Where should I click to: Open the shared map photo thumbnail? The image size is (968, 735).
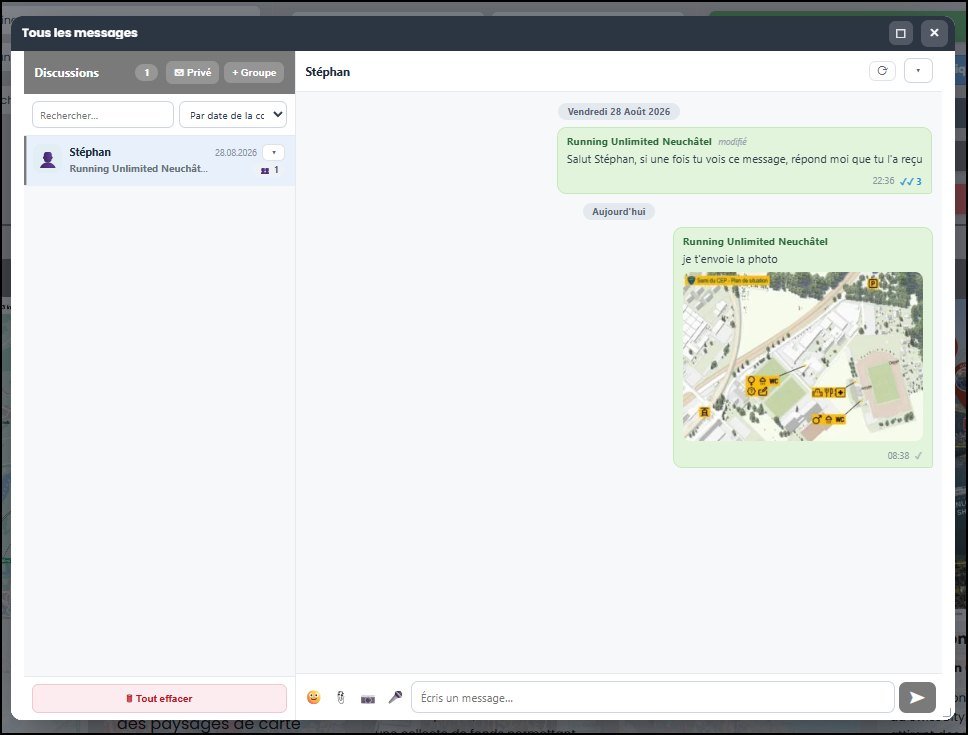[803, 356]
